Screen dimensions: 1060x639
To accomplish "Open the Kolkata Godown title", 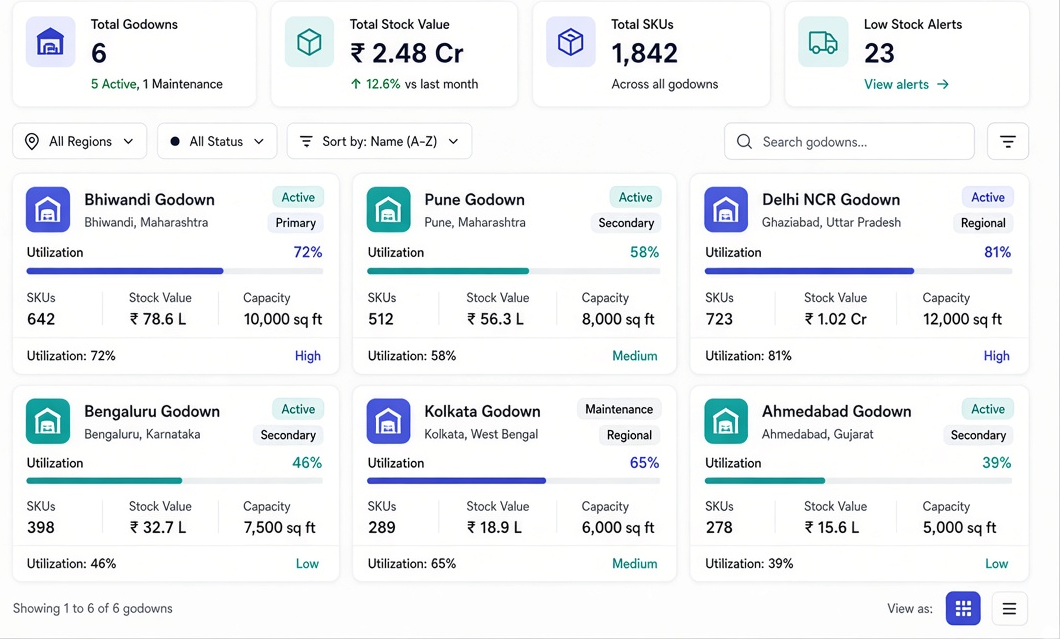I will [x=483, y=411].
